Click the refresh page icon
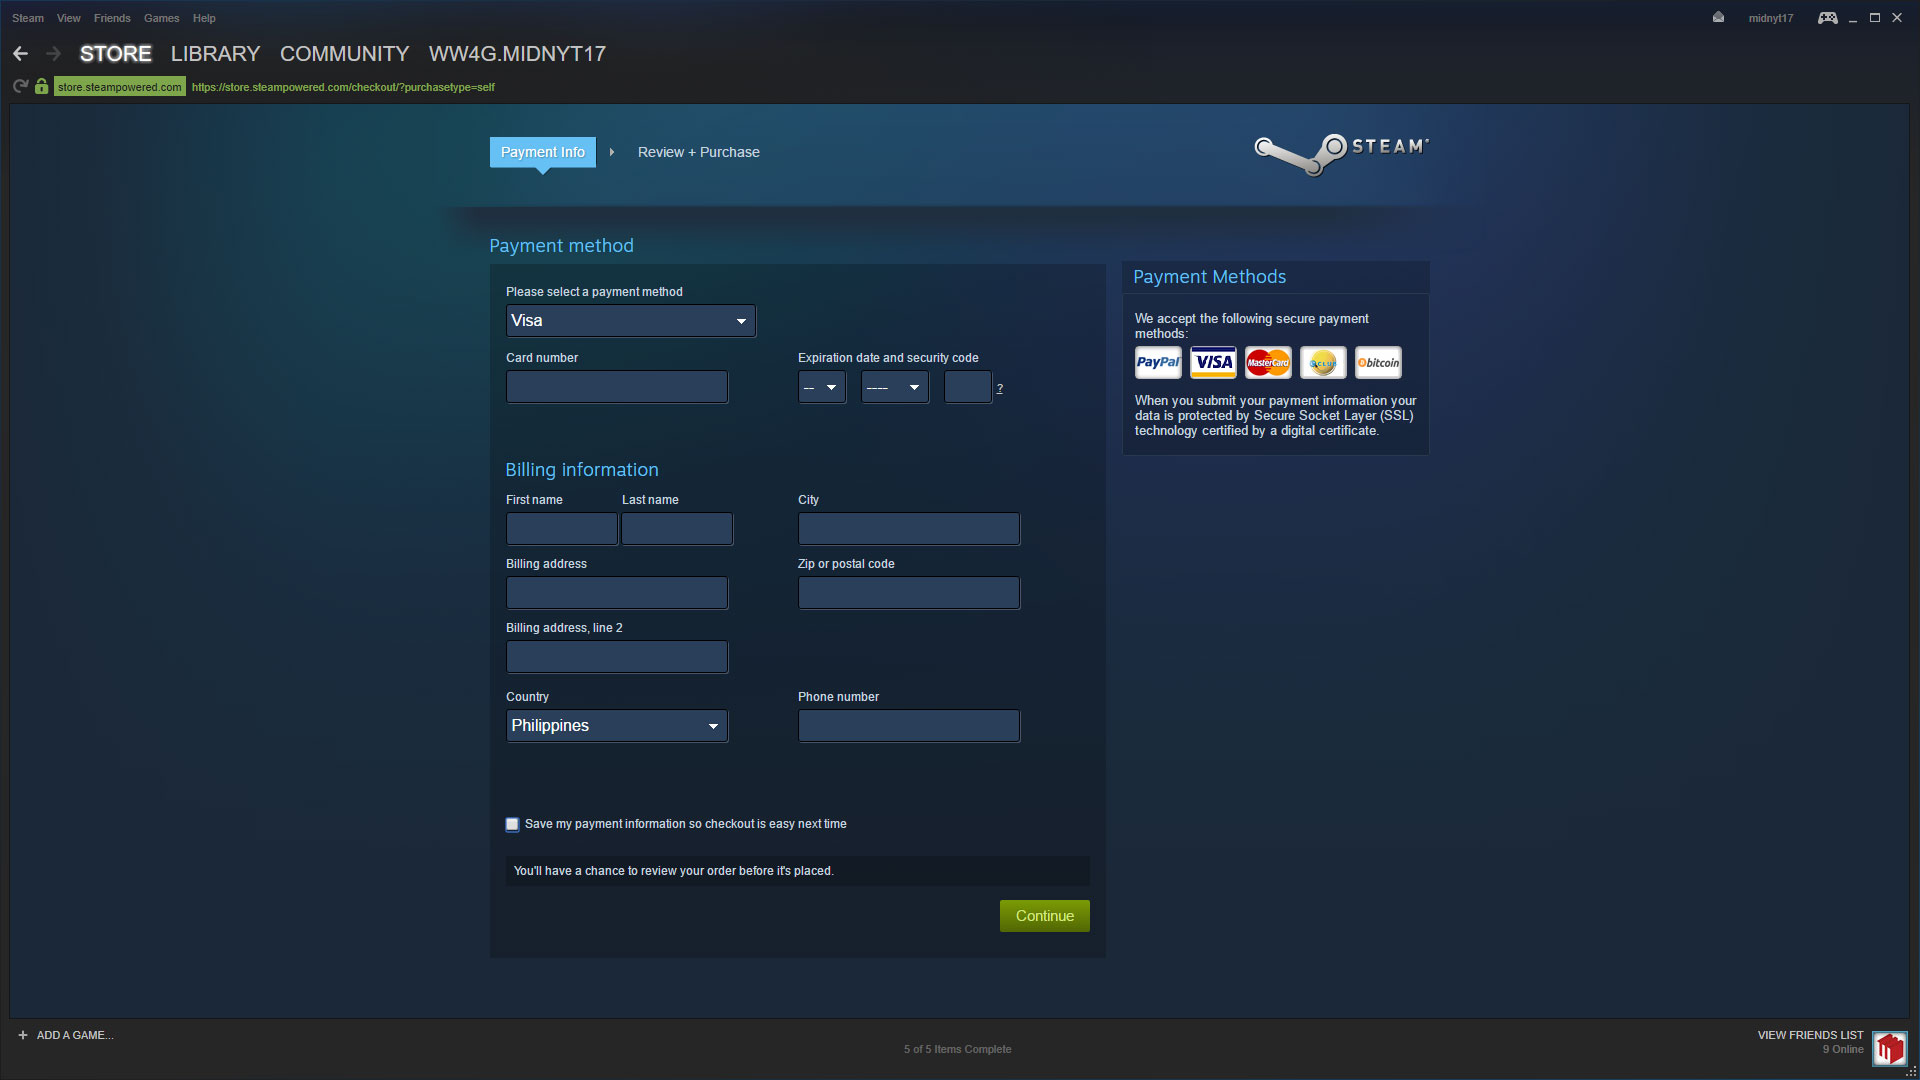The height and width of the screenshot is (1080, 1920). [21, 86]
